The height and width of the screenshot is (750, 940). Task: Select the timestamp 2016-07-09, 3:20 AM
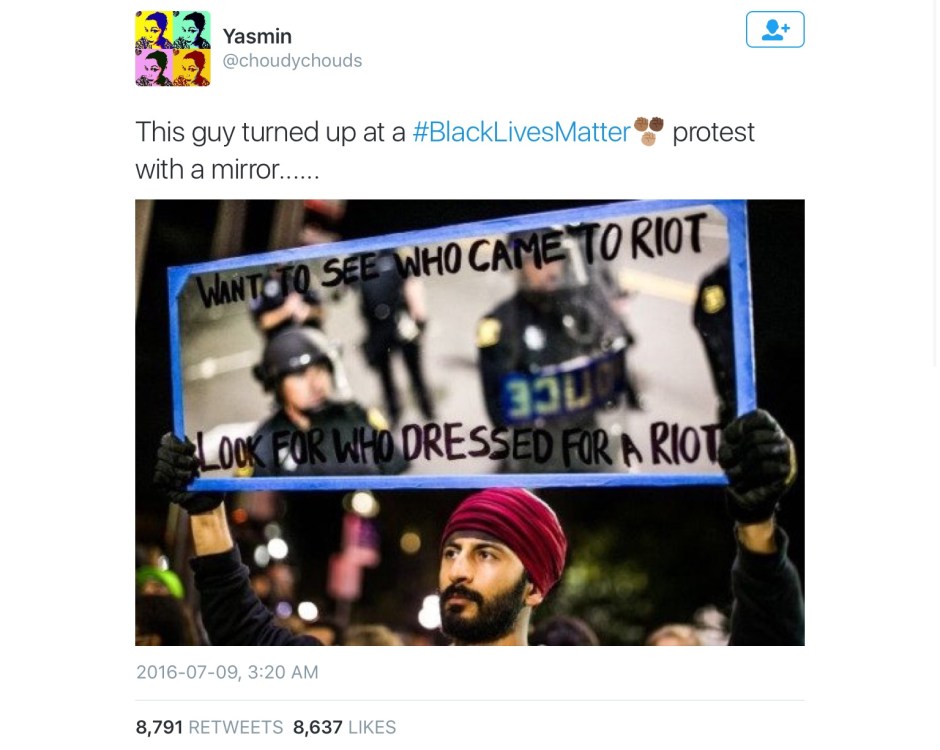227,672
